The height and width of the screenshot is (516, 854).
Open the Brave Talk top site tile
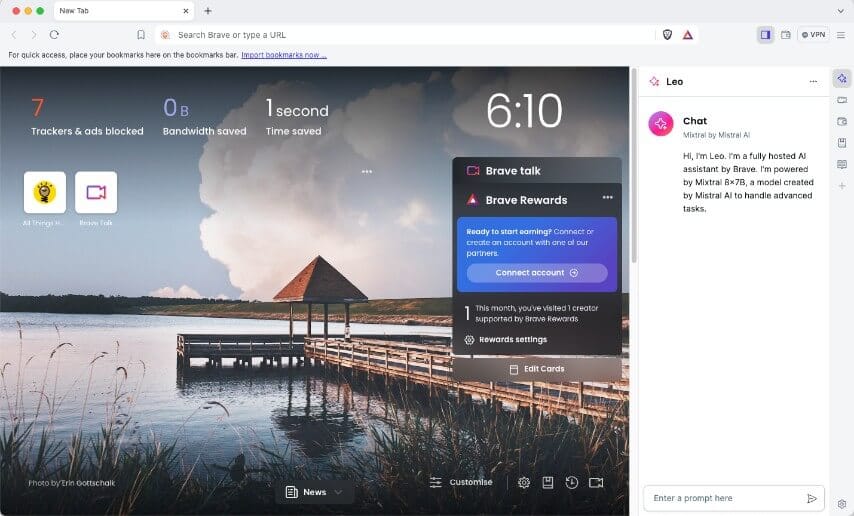point(96,192)
